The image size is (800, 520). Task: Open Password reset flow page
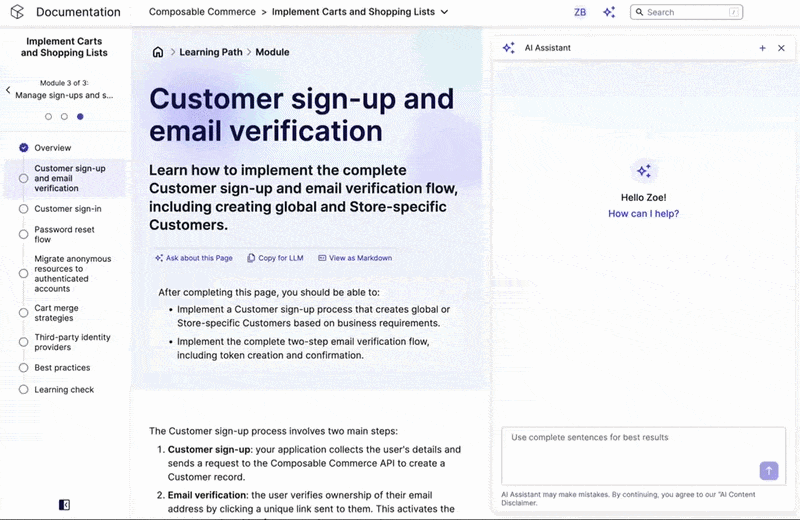(64, 234)
